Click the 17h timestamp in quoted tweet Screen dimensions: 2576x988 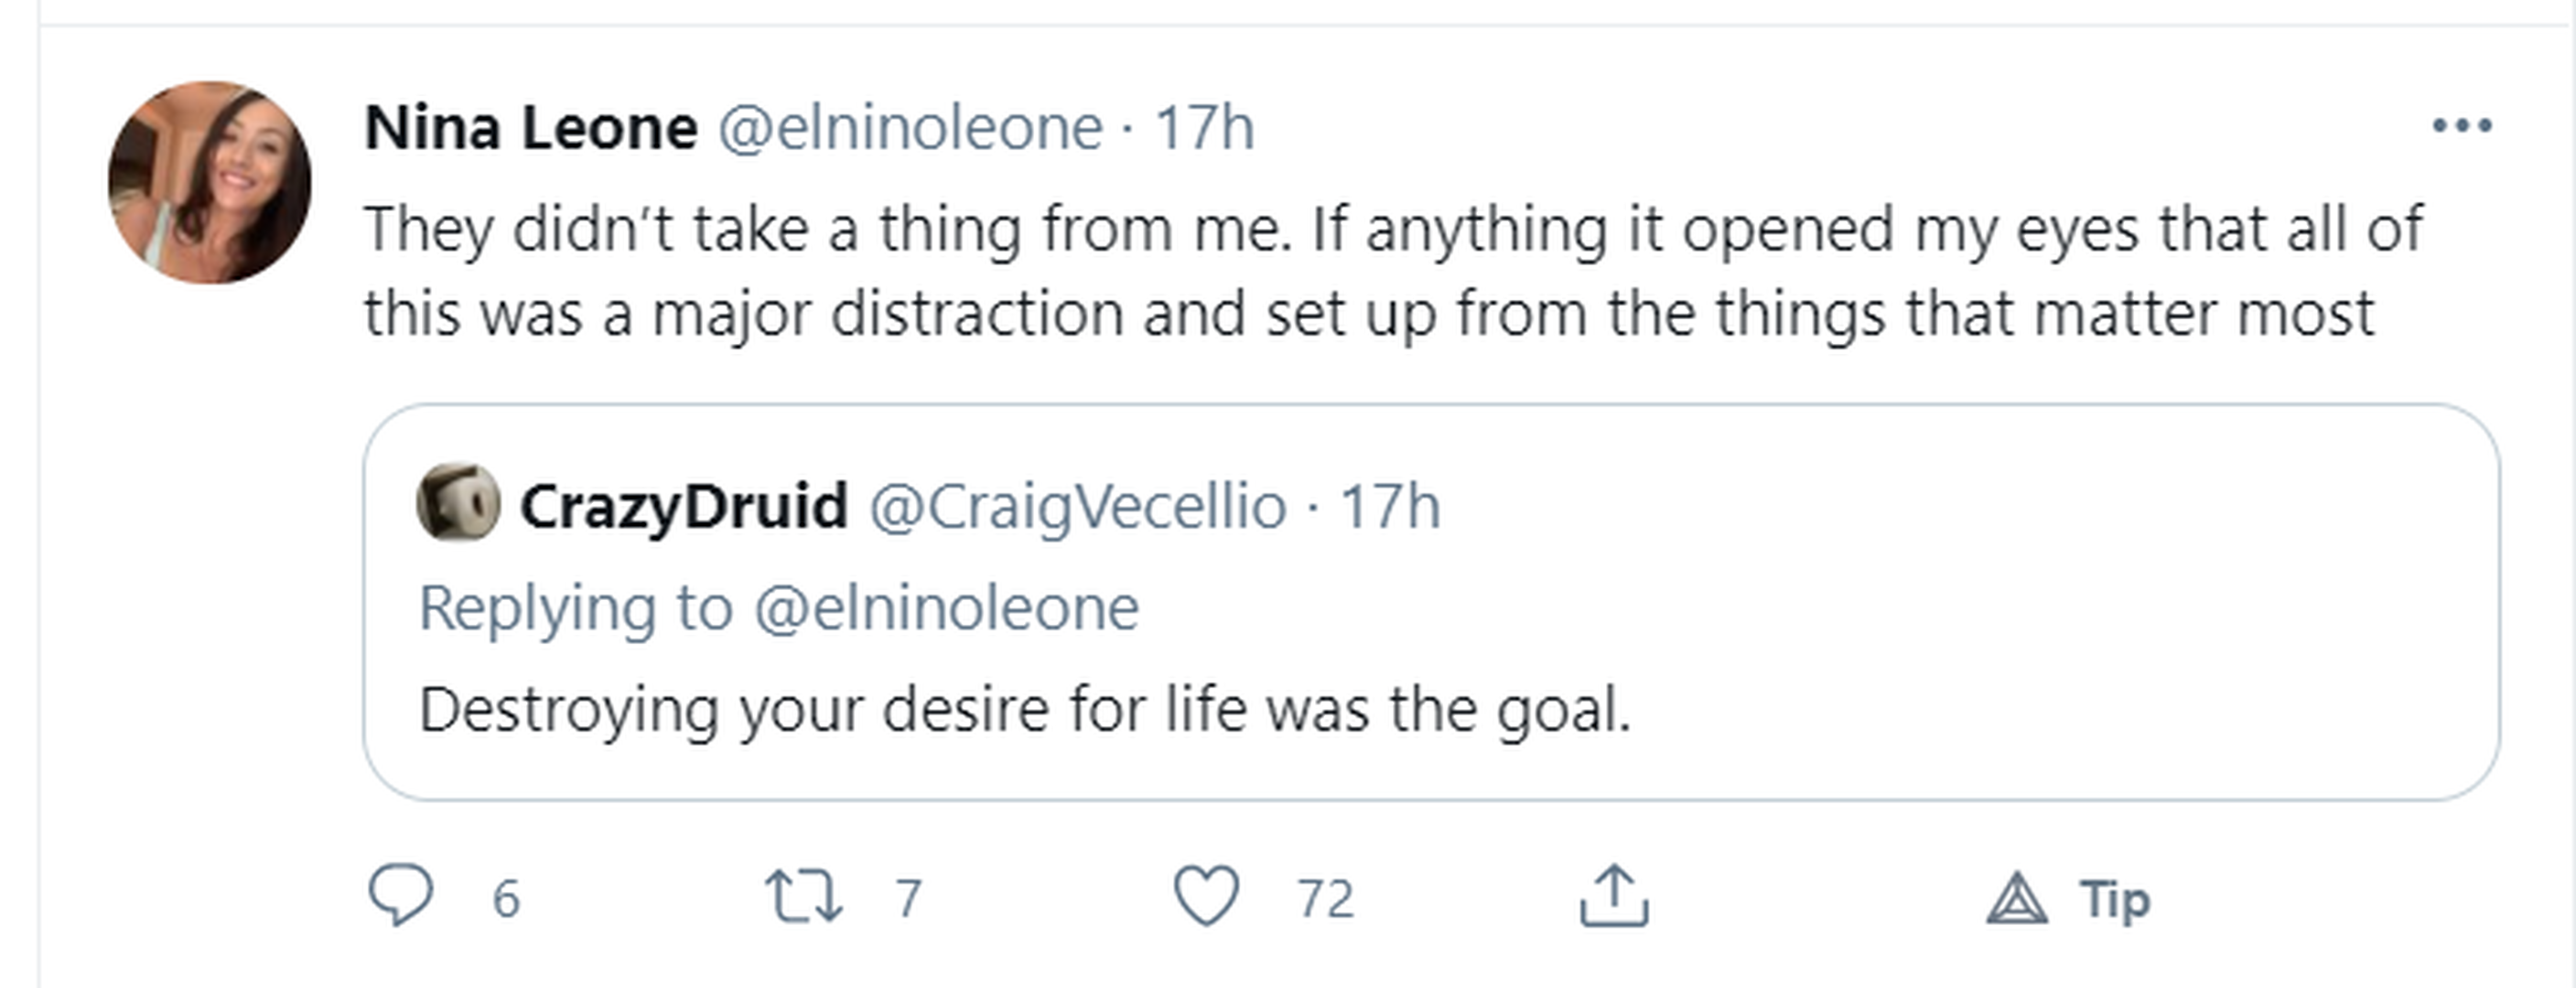tap(1389, 506)
